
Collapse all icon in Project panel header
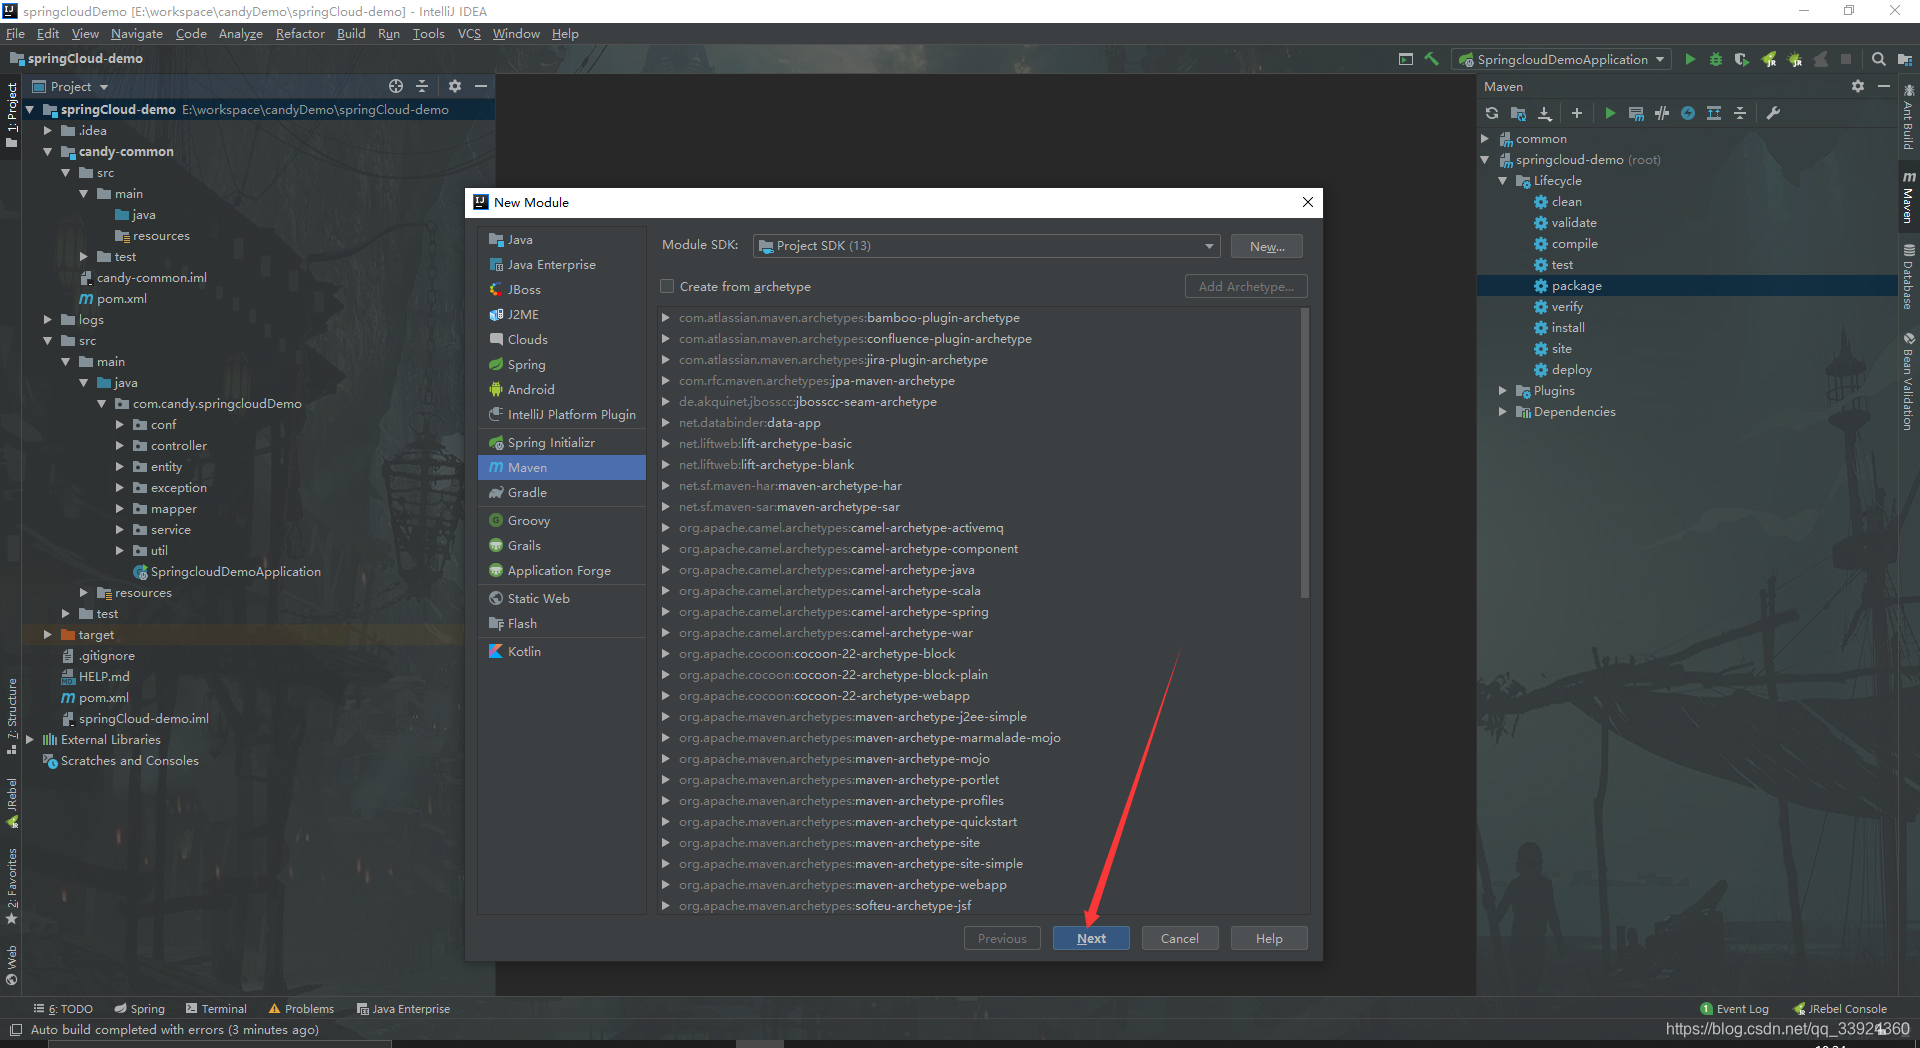422,86
